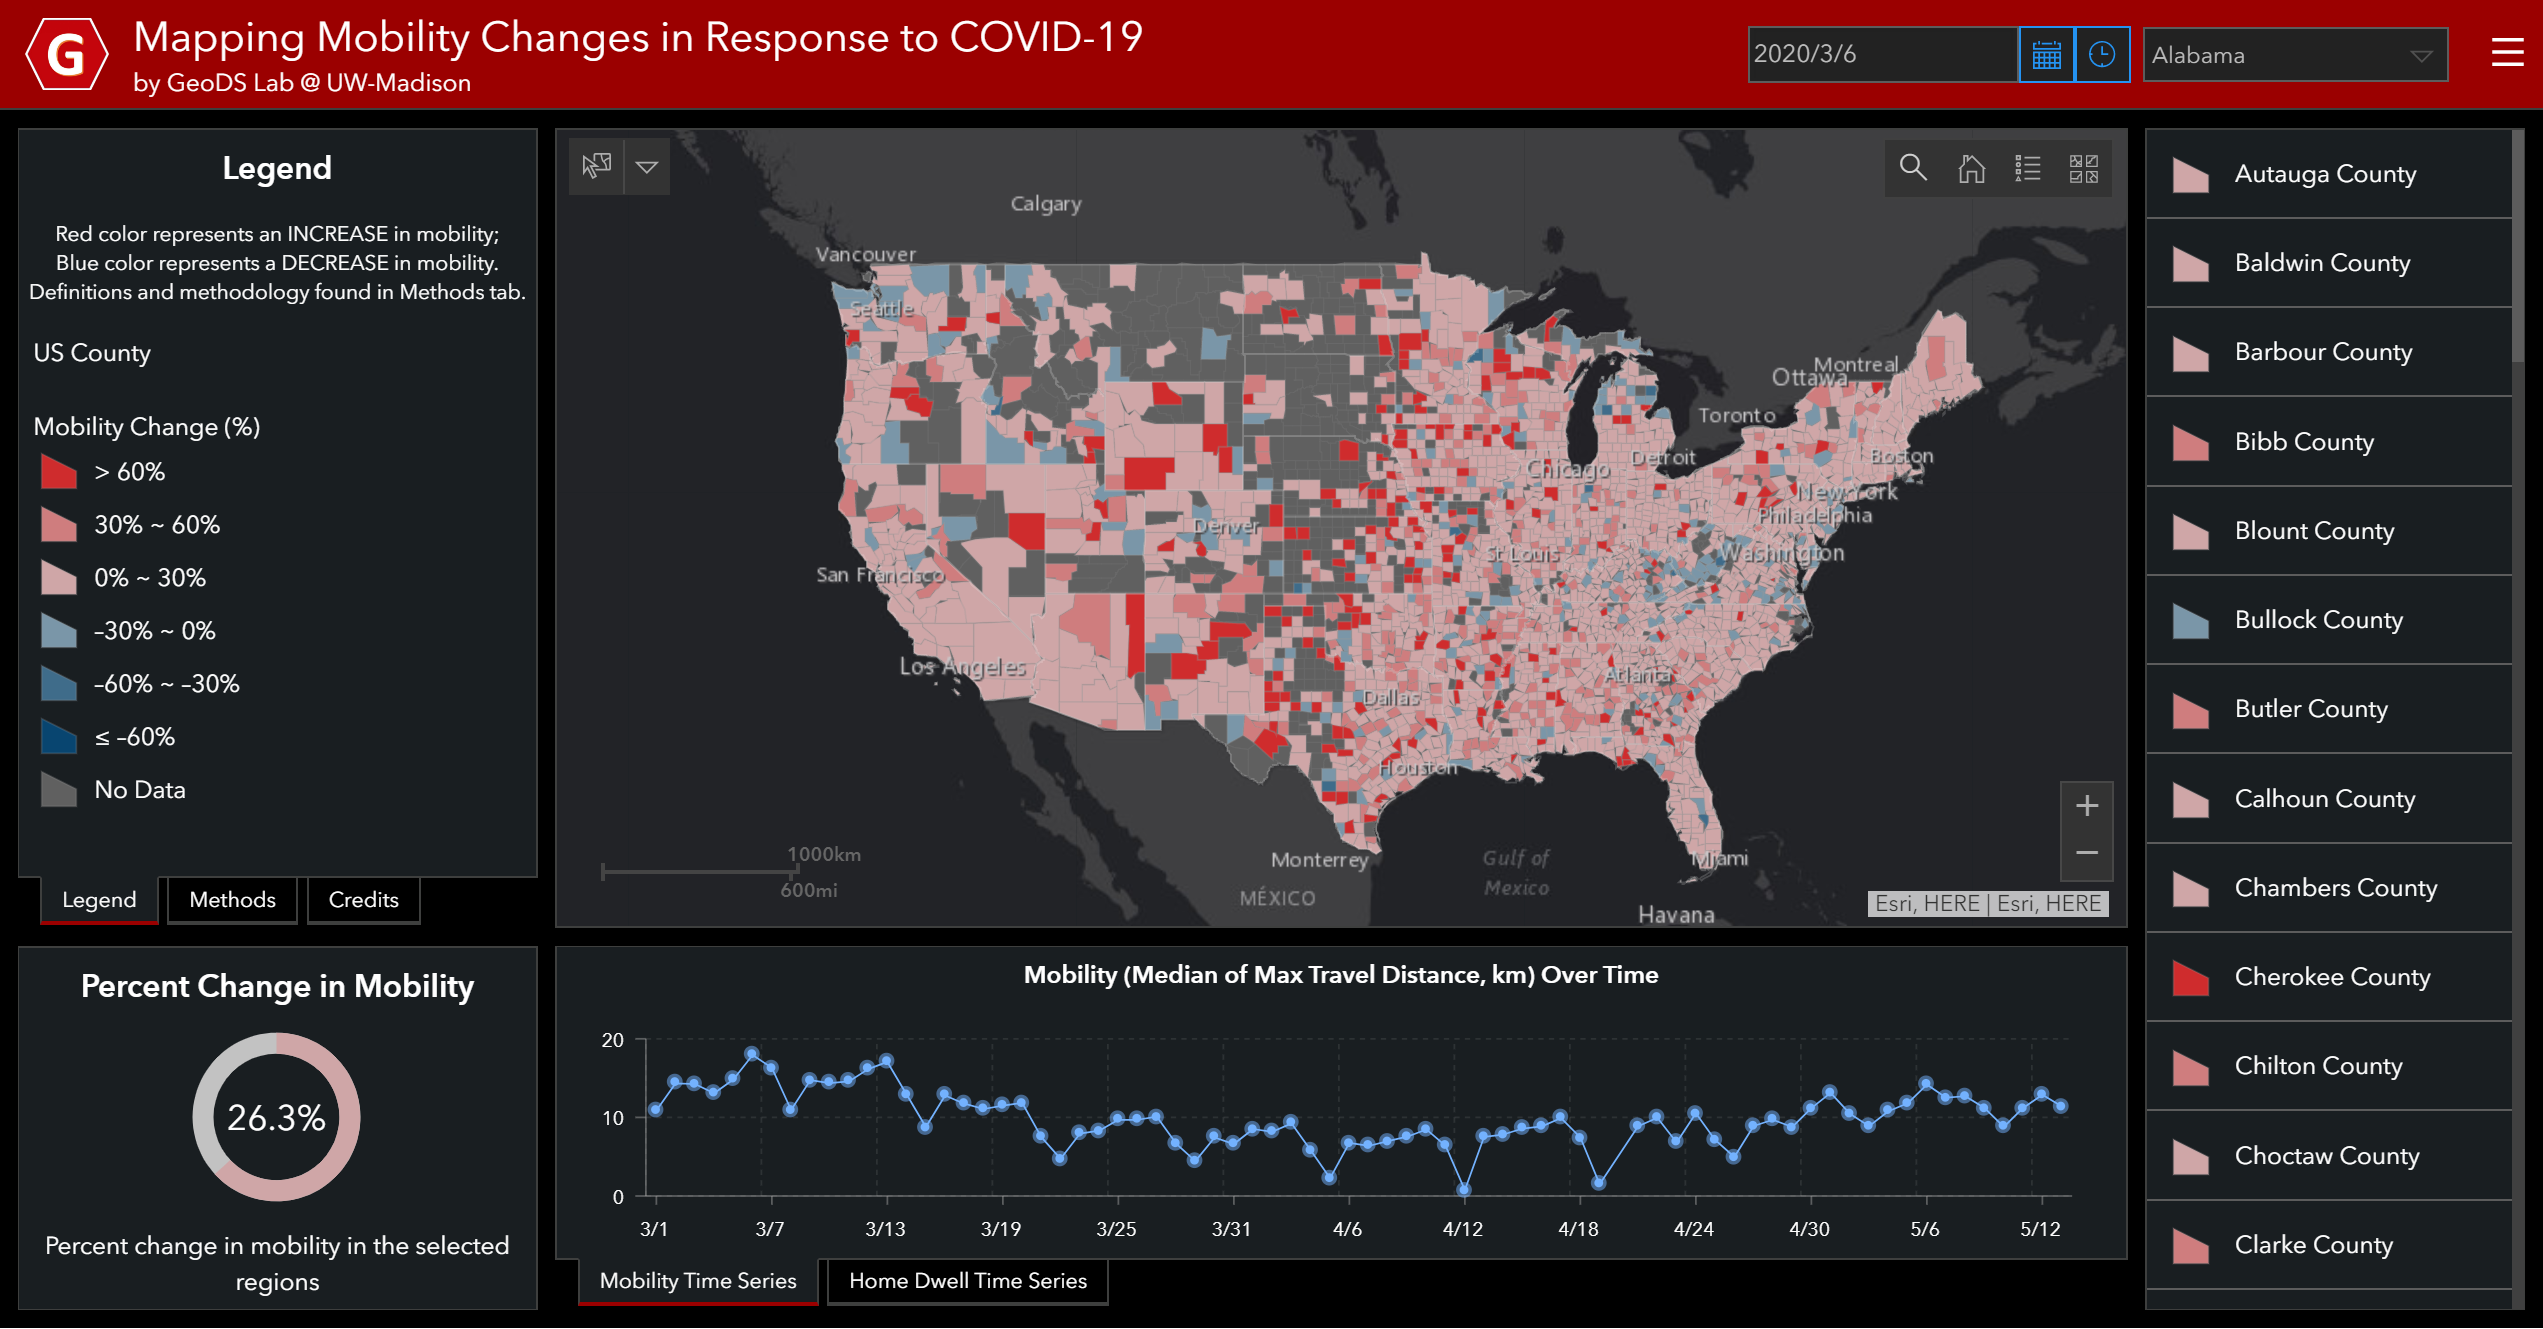Select Calhoun County entry
The image size is (2543, 1329).
pos(2328,799)
